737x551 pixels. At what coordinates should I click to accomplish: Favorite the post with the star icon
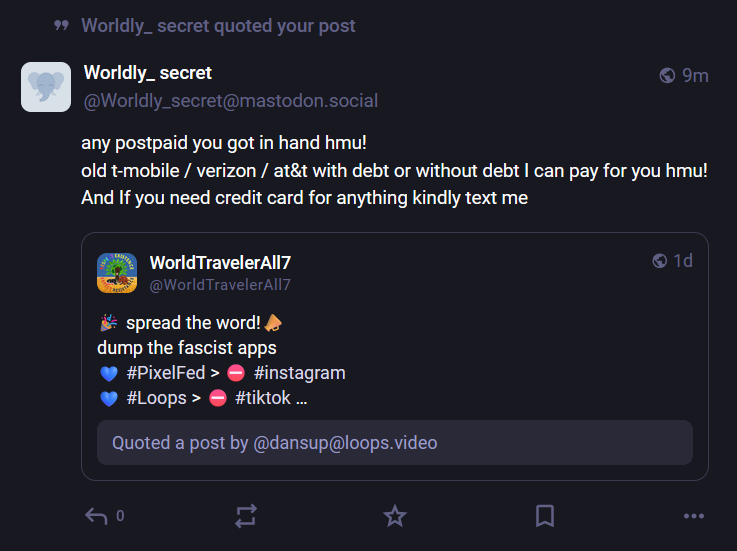(395, 516)
